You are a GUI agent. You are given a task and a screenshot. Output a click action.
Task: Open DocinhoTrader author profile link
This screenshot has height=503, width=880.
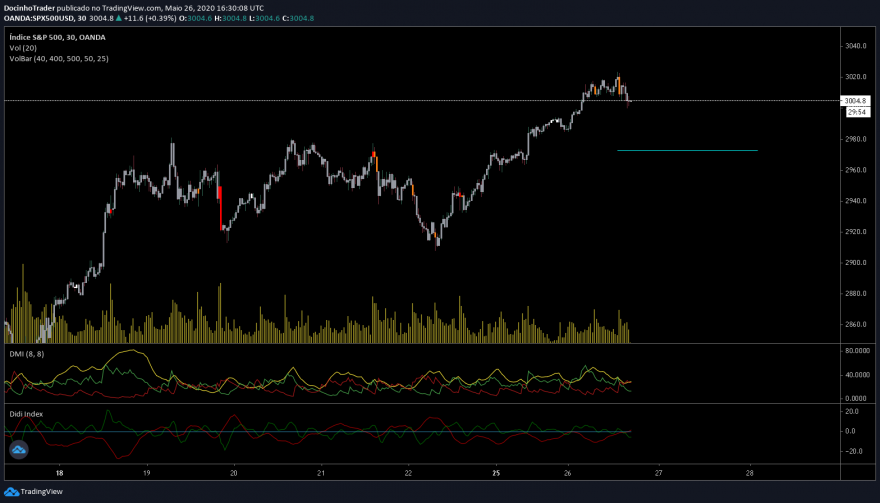pos(29,8)
